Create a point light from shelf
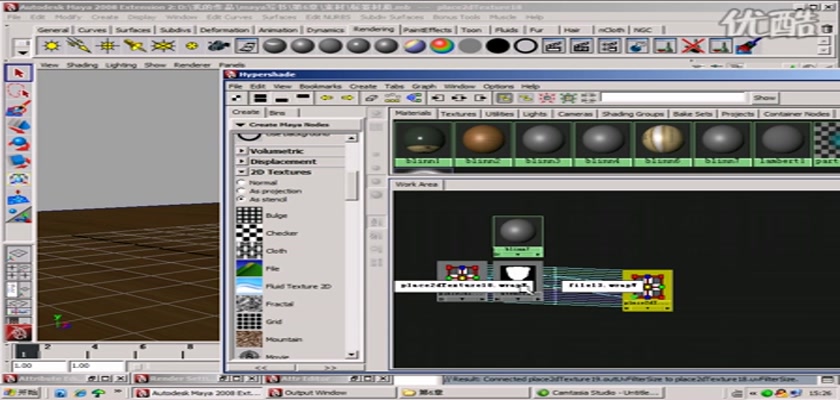 click(107, 46)
